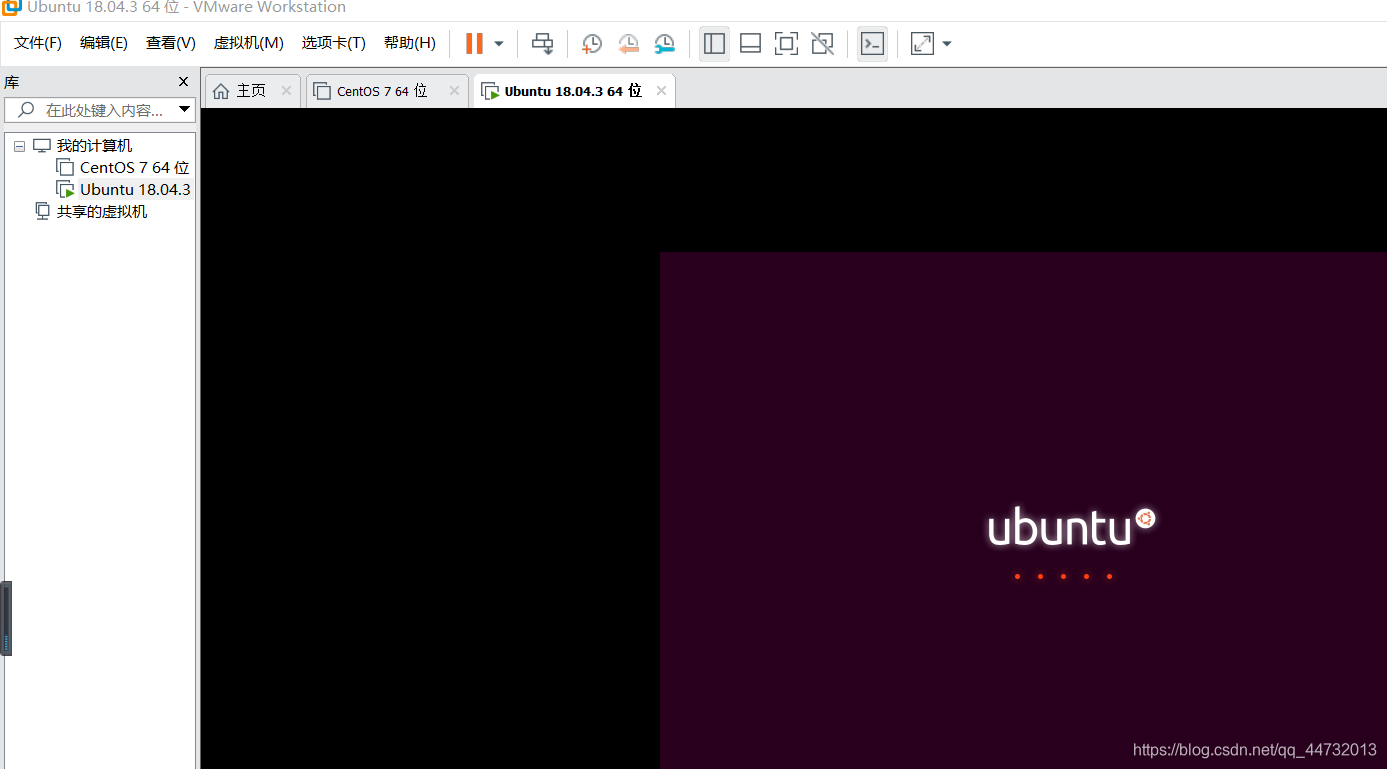Viewport: 1387px width, 769px height.
Task: Open the snapshot manager
Action: pyautogui.click(x=664, y=43)
